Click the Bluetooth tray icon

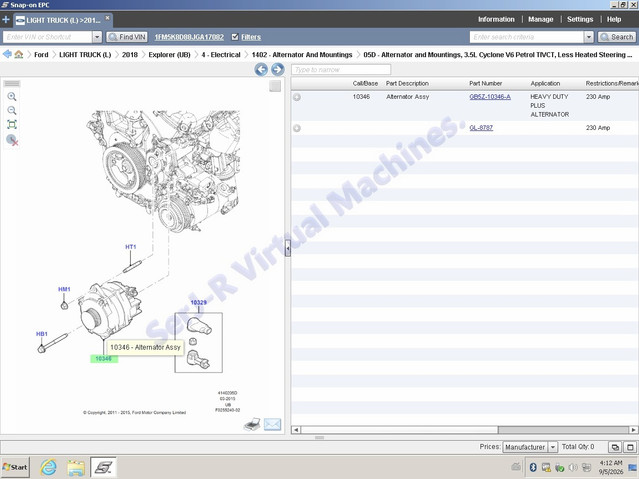(533, 467)
